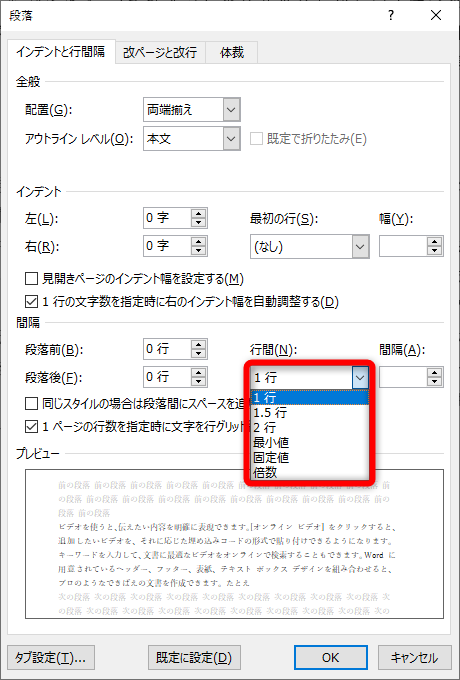Switch to the 体裁 tab
The height and width of the screenshot is (680, 460).
tap(232, 52)
